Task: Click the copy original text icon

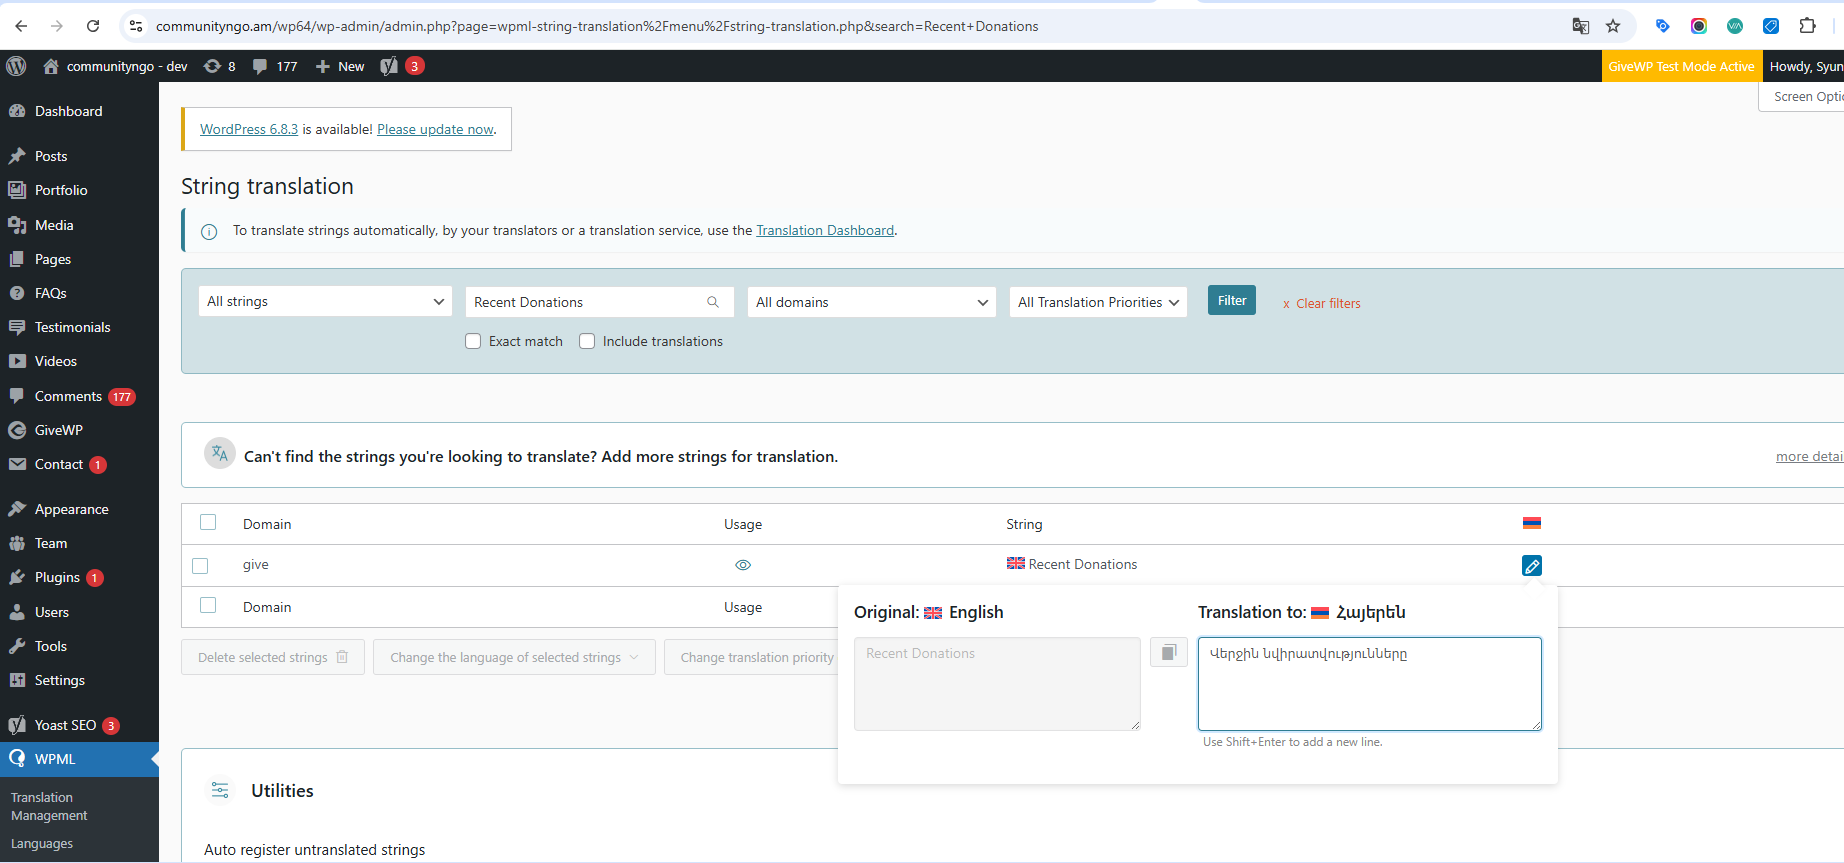Action: click(1168, 653)
